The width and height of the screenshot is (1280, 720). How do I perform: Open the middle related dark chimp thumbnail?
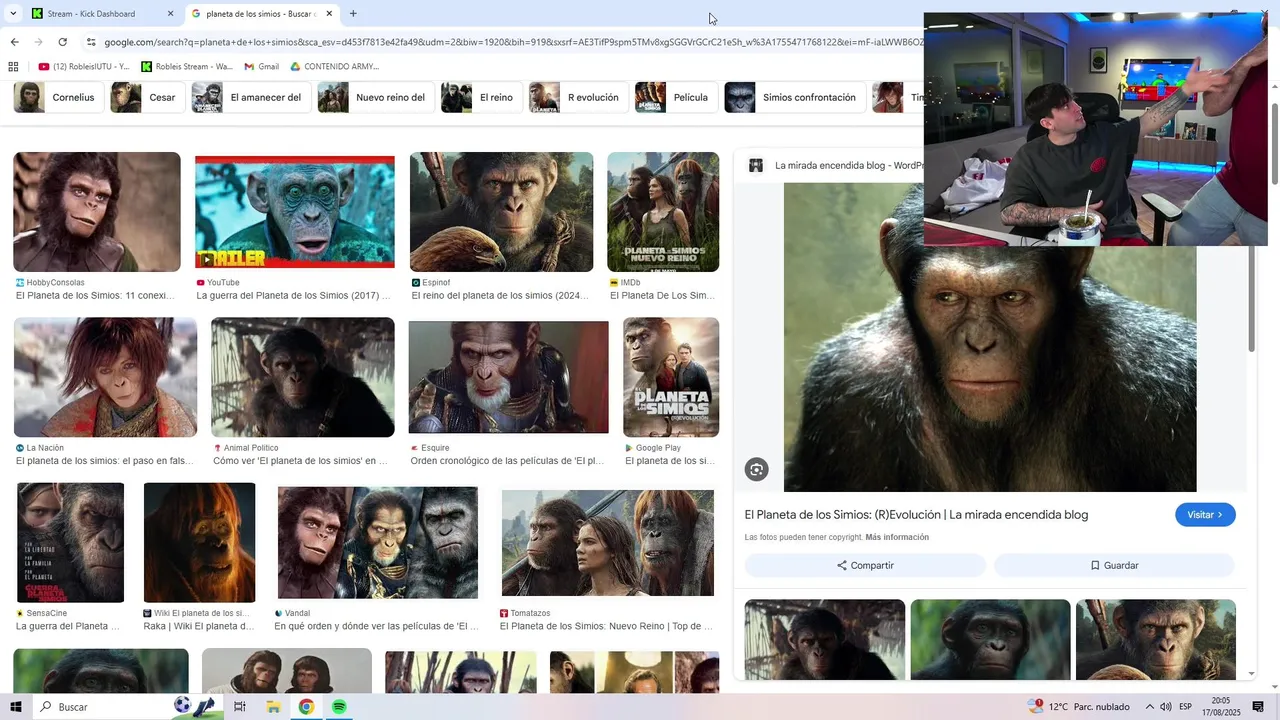click(x=990, y=640)
